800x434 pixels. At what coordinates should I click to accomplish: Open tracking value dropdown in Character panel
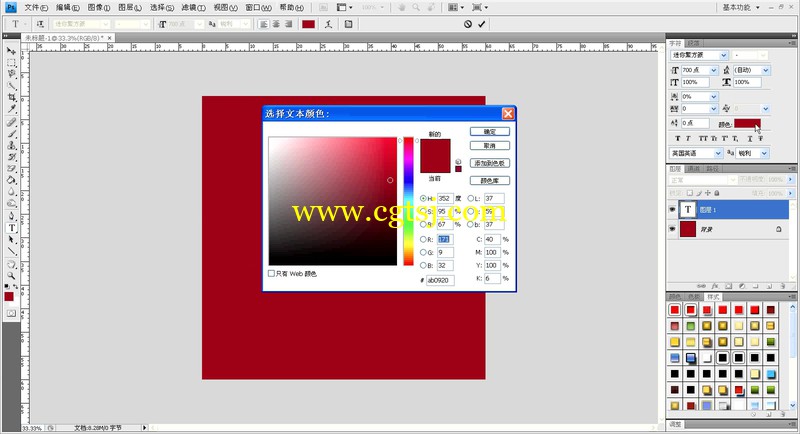tap(713, 109)
